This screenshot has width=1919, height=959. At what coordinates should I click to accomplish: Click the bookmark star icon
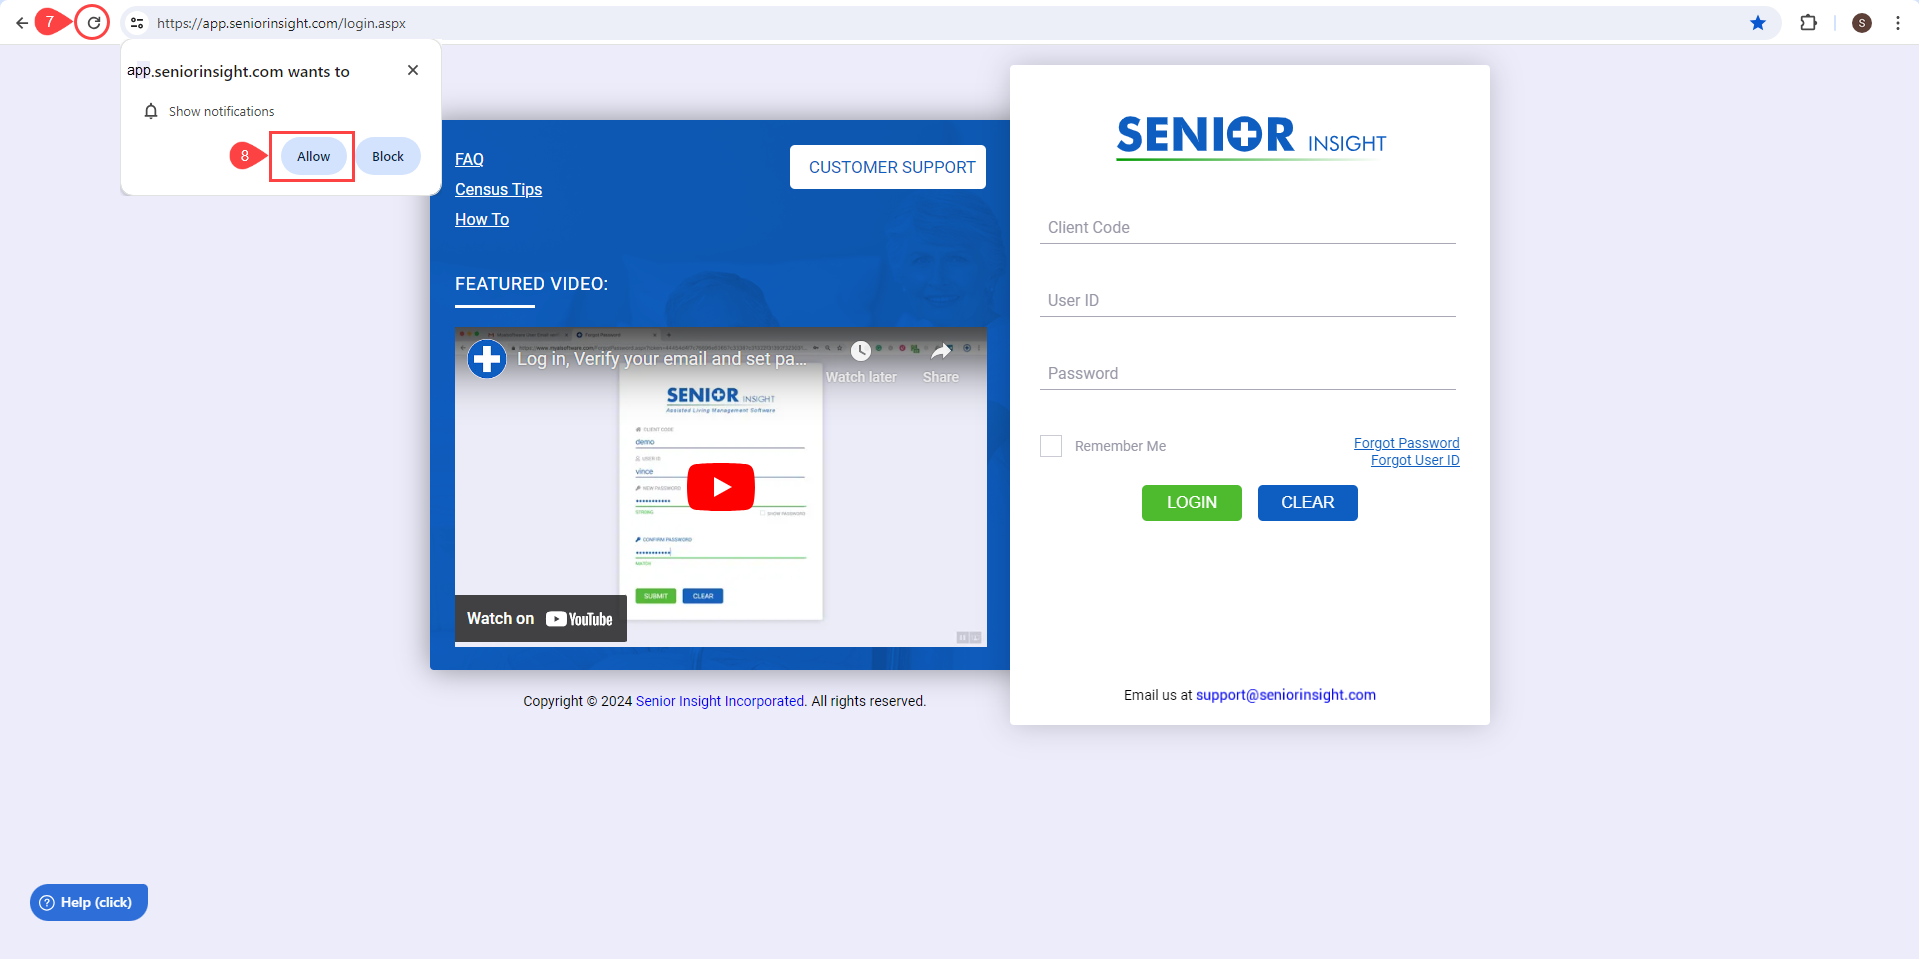(x=1757, y=23)
